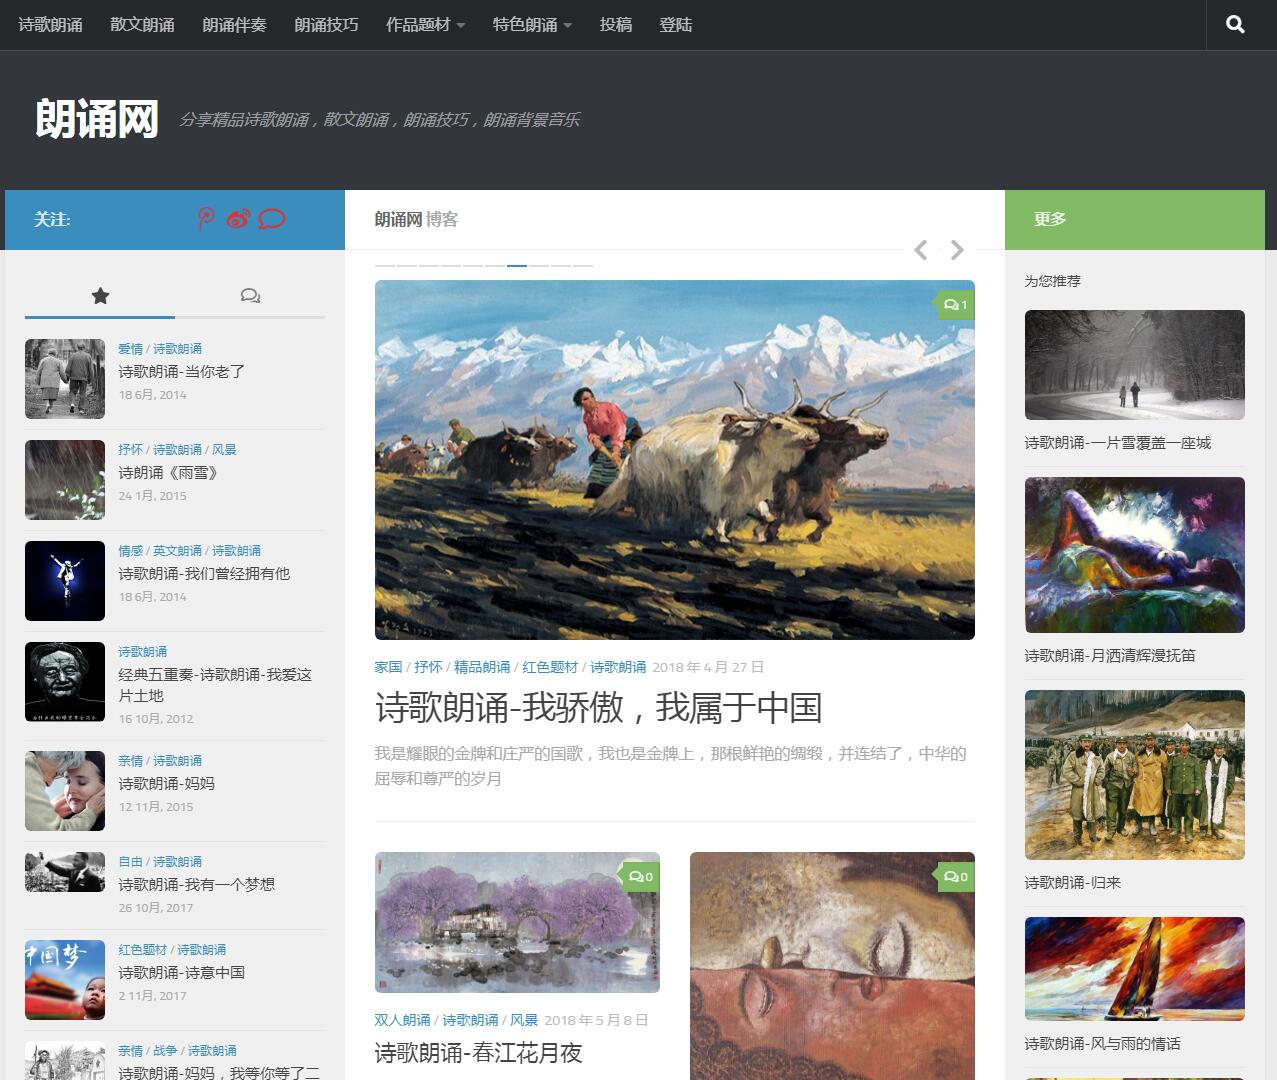Image resolution: width=1277 pixels, height=1080 pixels.
Task: Select the last slider indicator dash
Action: [583, 265]
